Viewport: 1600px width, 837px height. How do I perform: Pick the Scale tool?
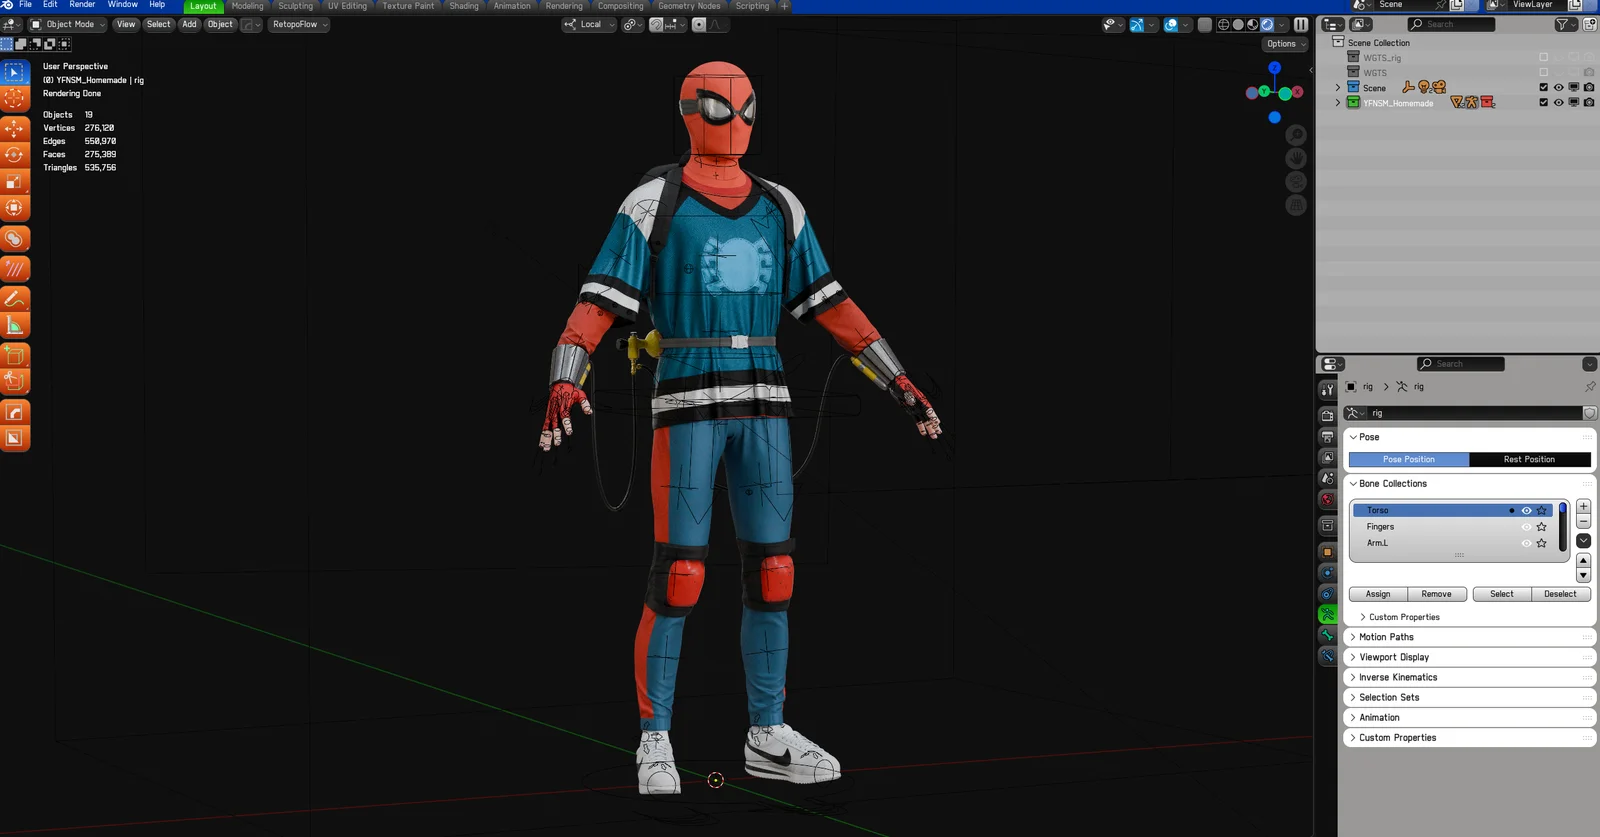(14, 182)
